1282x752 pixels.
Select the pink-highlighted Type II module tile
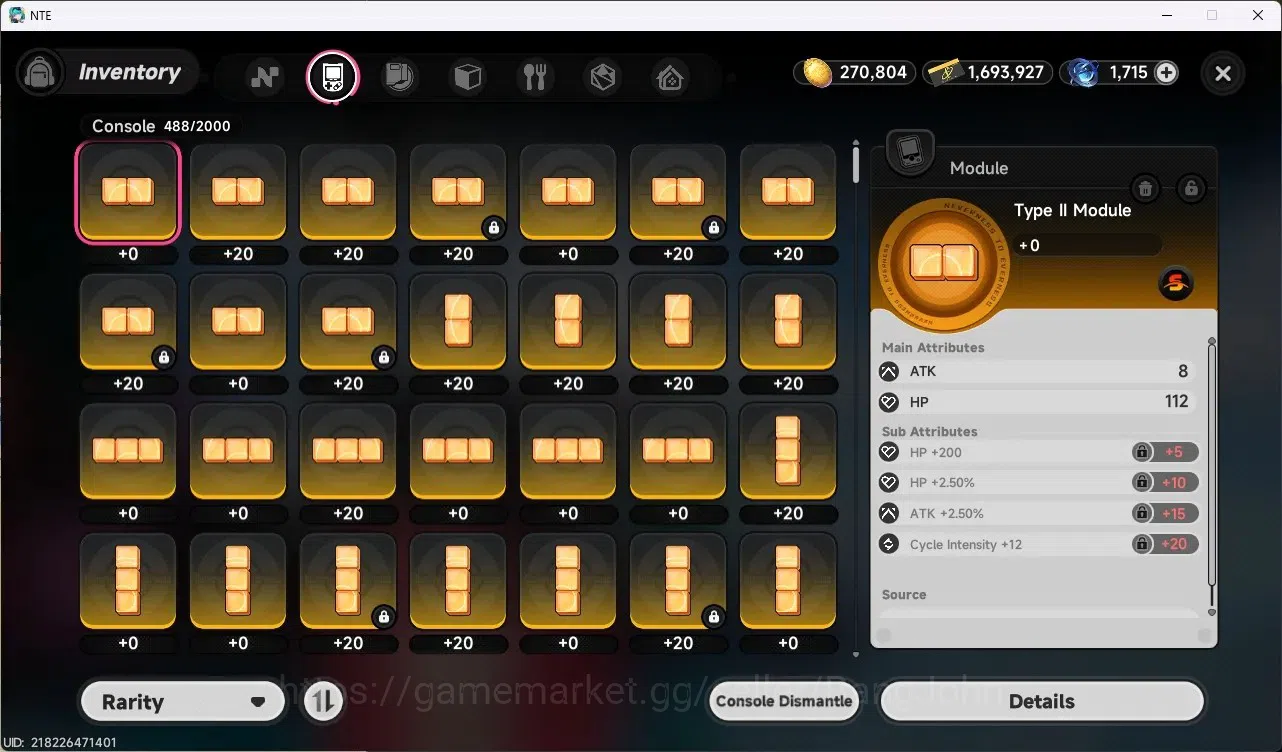(x=128, y=192)
